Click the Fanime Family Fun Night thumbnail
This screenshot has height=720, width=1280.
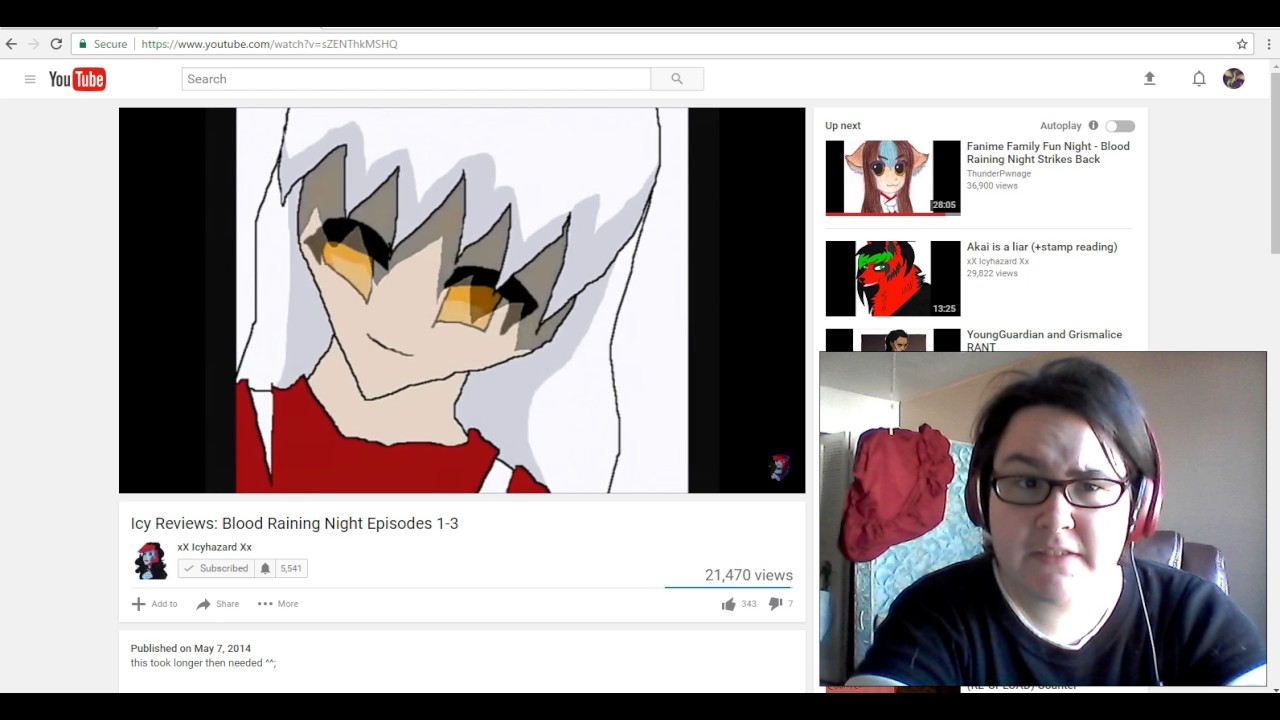(x=892, y=177)
